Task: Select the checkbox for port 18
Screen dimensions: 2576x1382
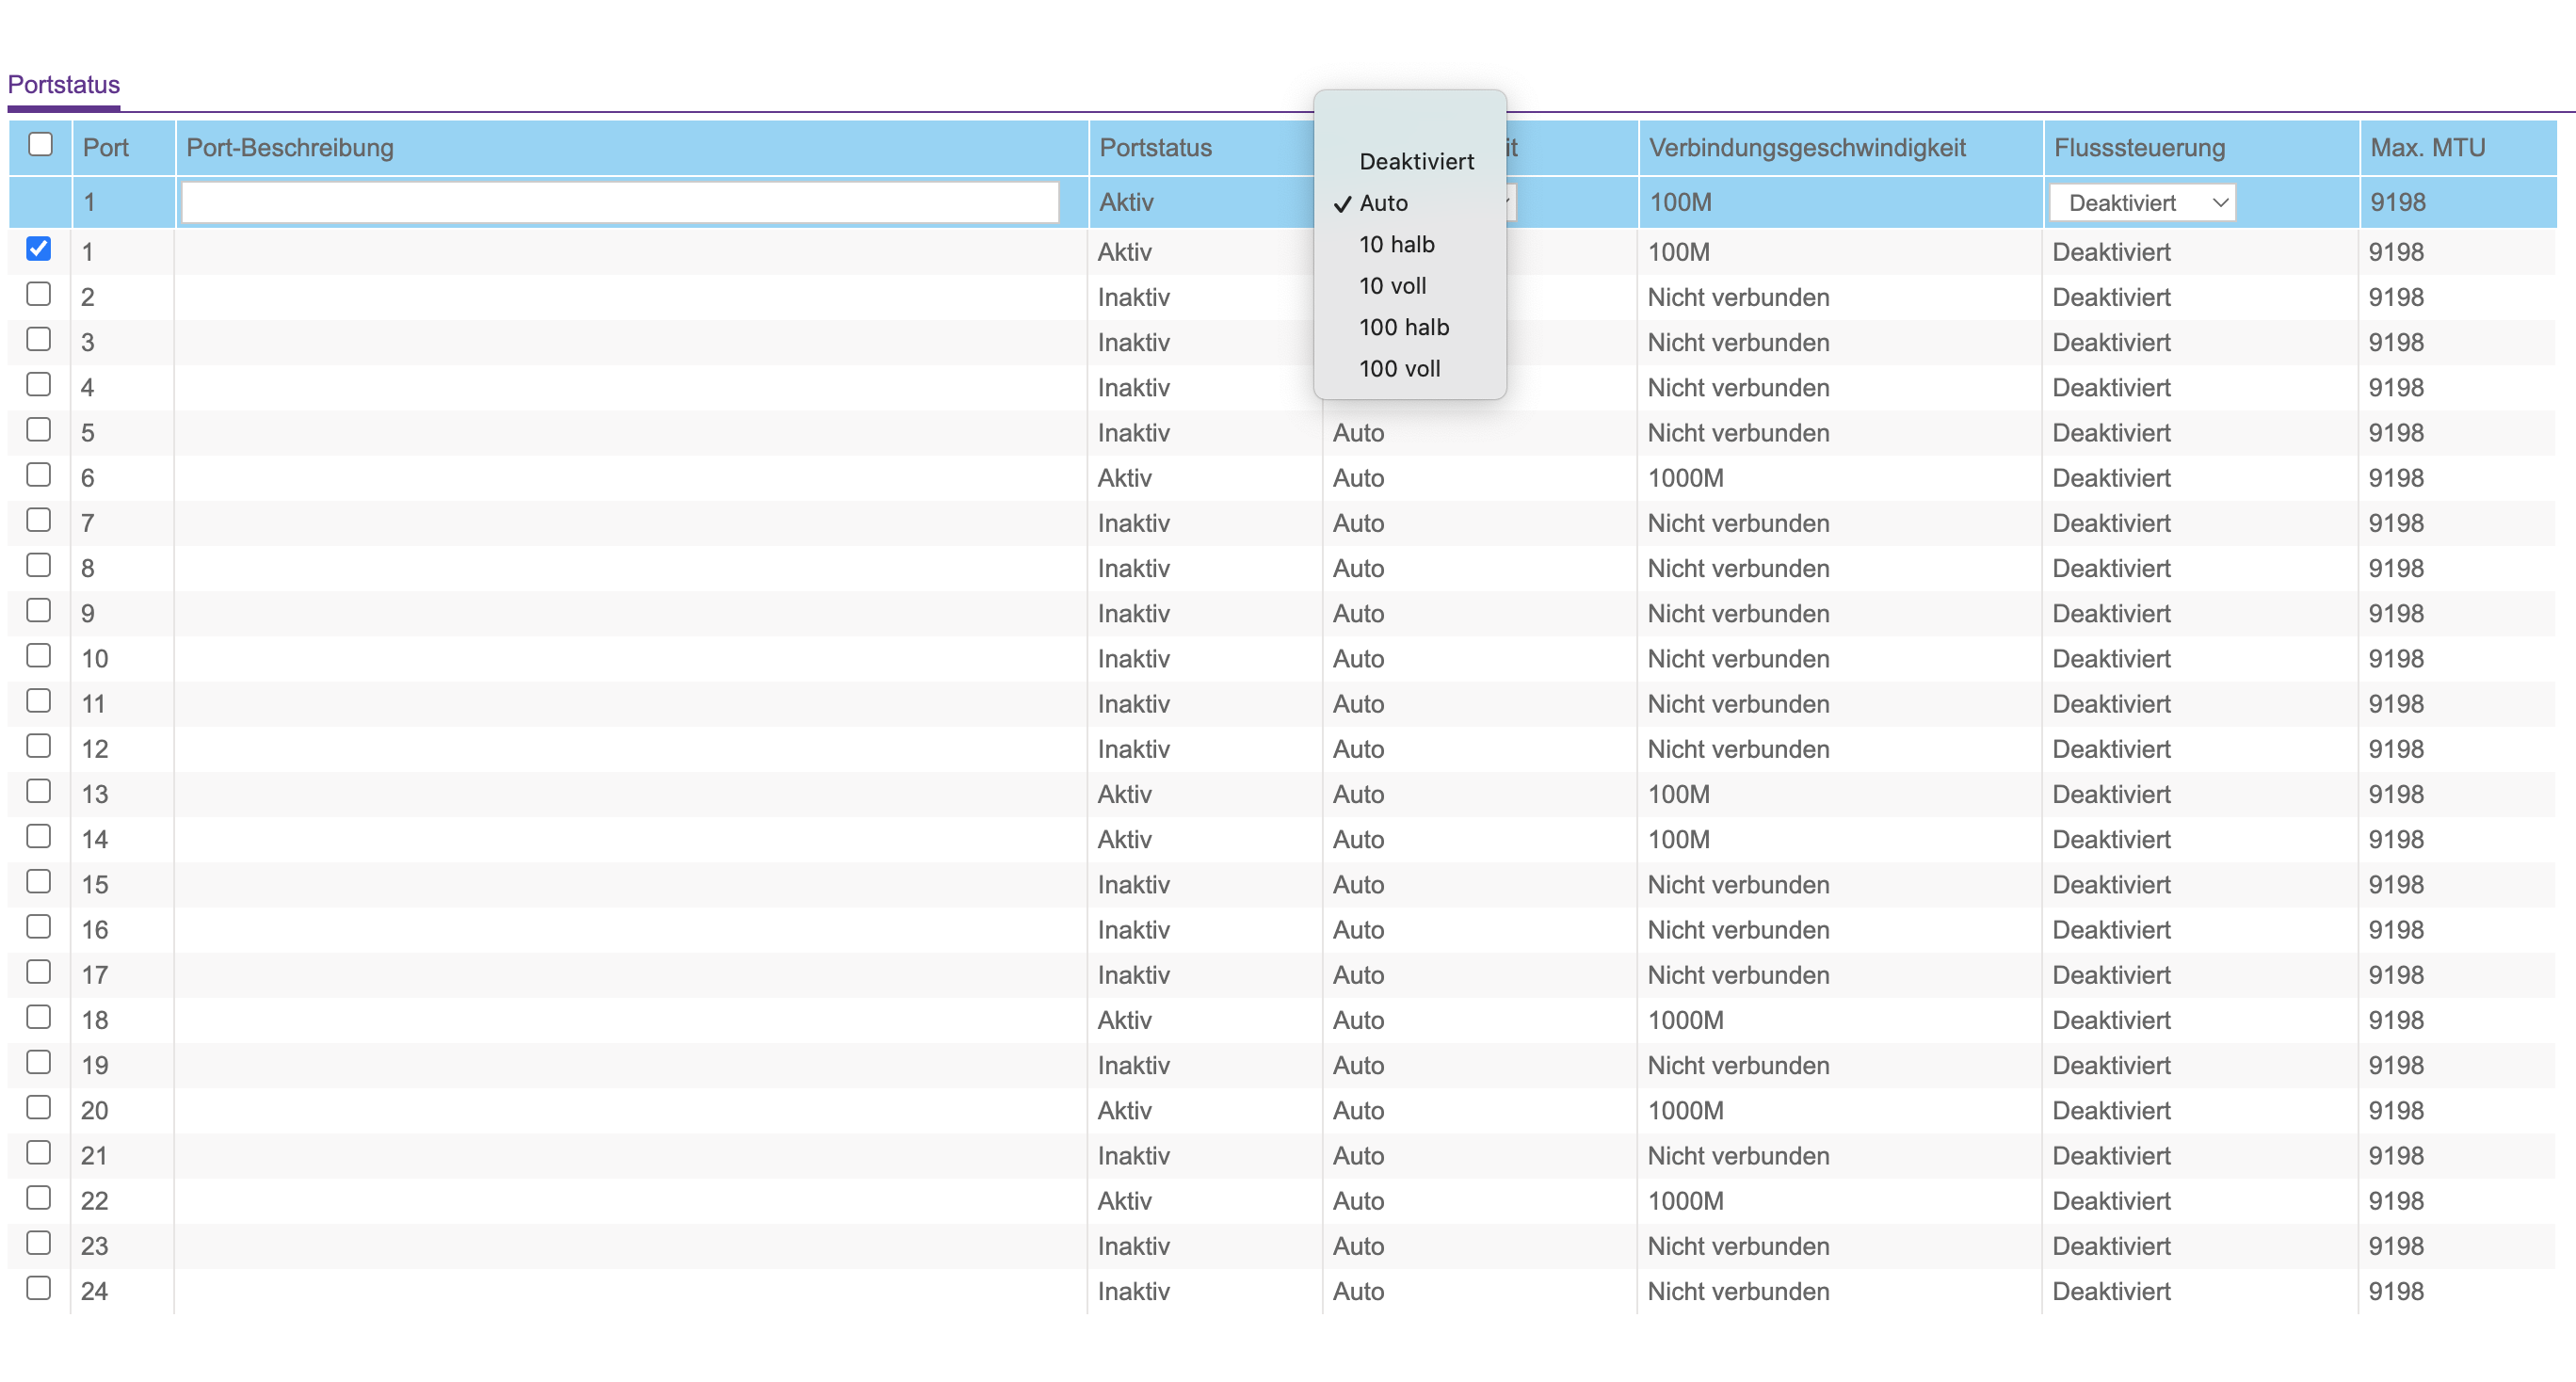Action: [39, 1017]
